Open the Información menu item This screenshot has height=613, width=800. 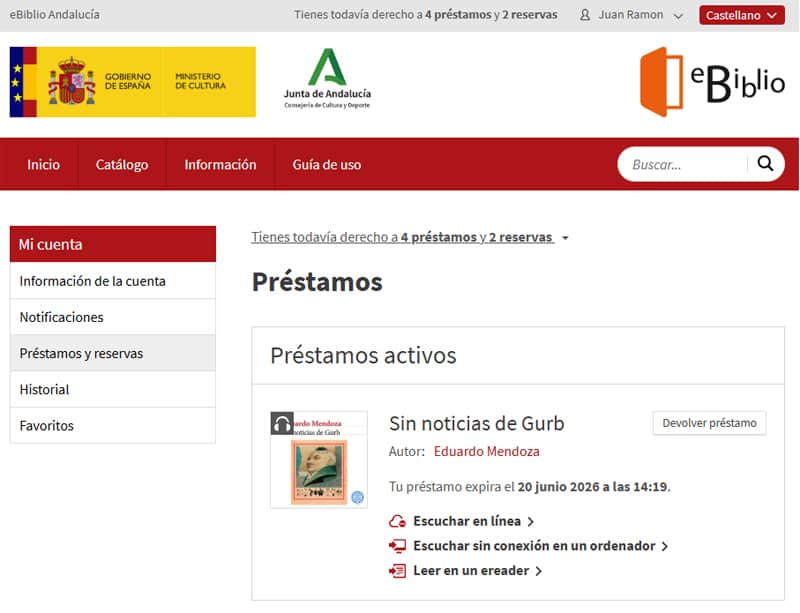[x=220, y=164]
